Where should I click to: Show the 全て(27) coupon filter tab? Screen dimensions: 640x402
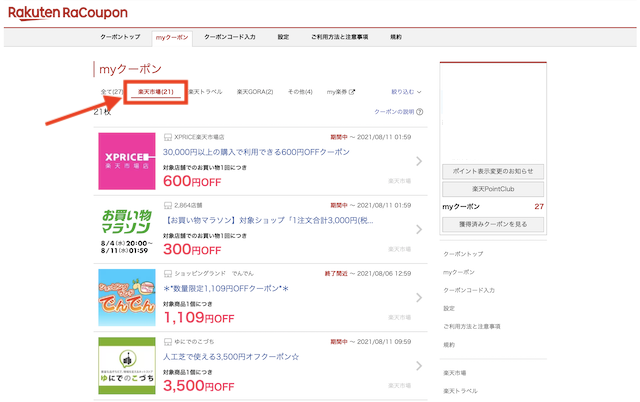112,92
